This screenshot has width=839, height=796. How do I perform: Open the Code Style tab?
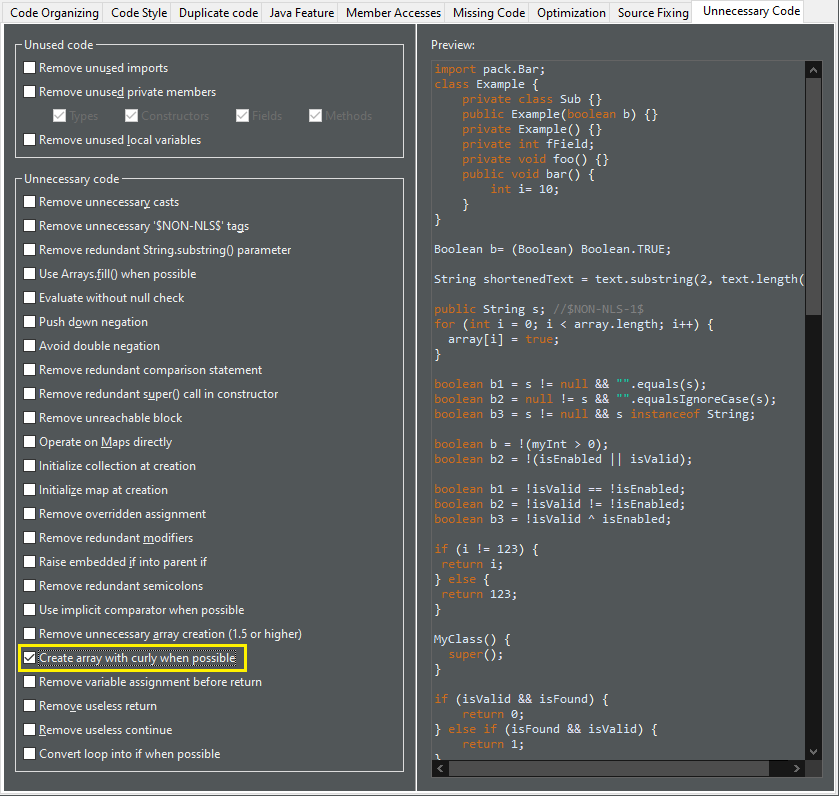(x=139, y=13)
